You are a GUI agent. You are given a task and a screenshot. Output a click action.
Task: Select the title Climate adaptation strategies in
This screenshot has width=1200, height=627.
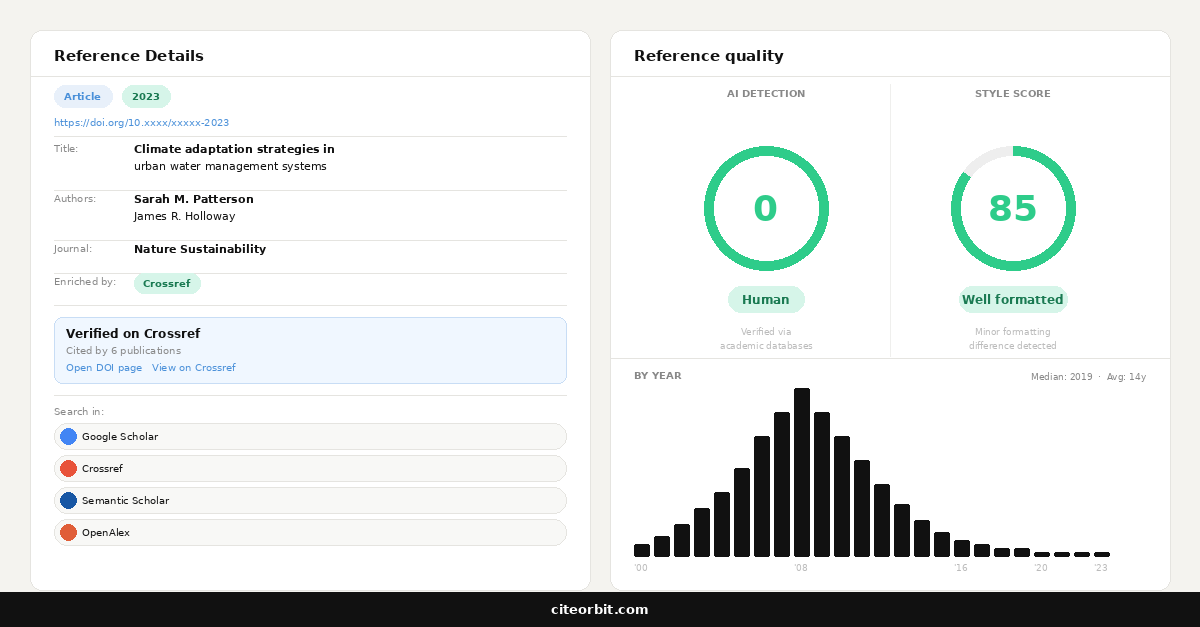click(234, 149)
